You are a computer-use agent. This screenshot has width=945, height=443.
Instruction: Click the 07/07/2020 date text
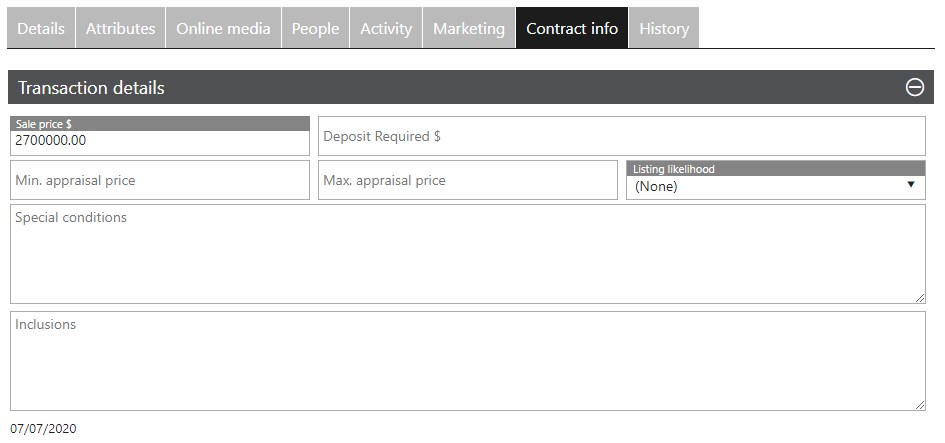coord(43,429)
